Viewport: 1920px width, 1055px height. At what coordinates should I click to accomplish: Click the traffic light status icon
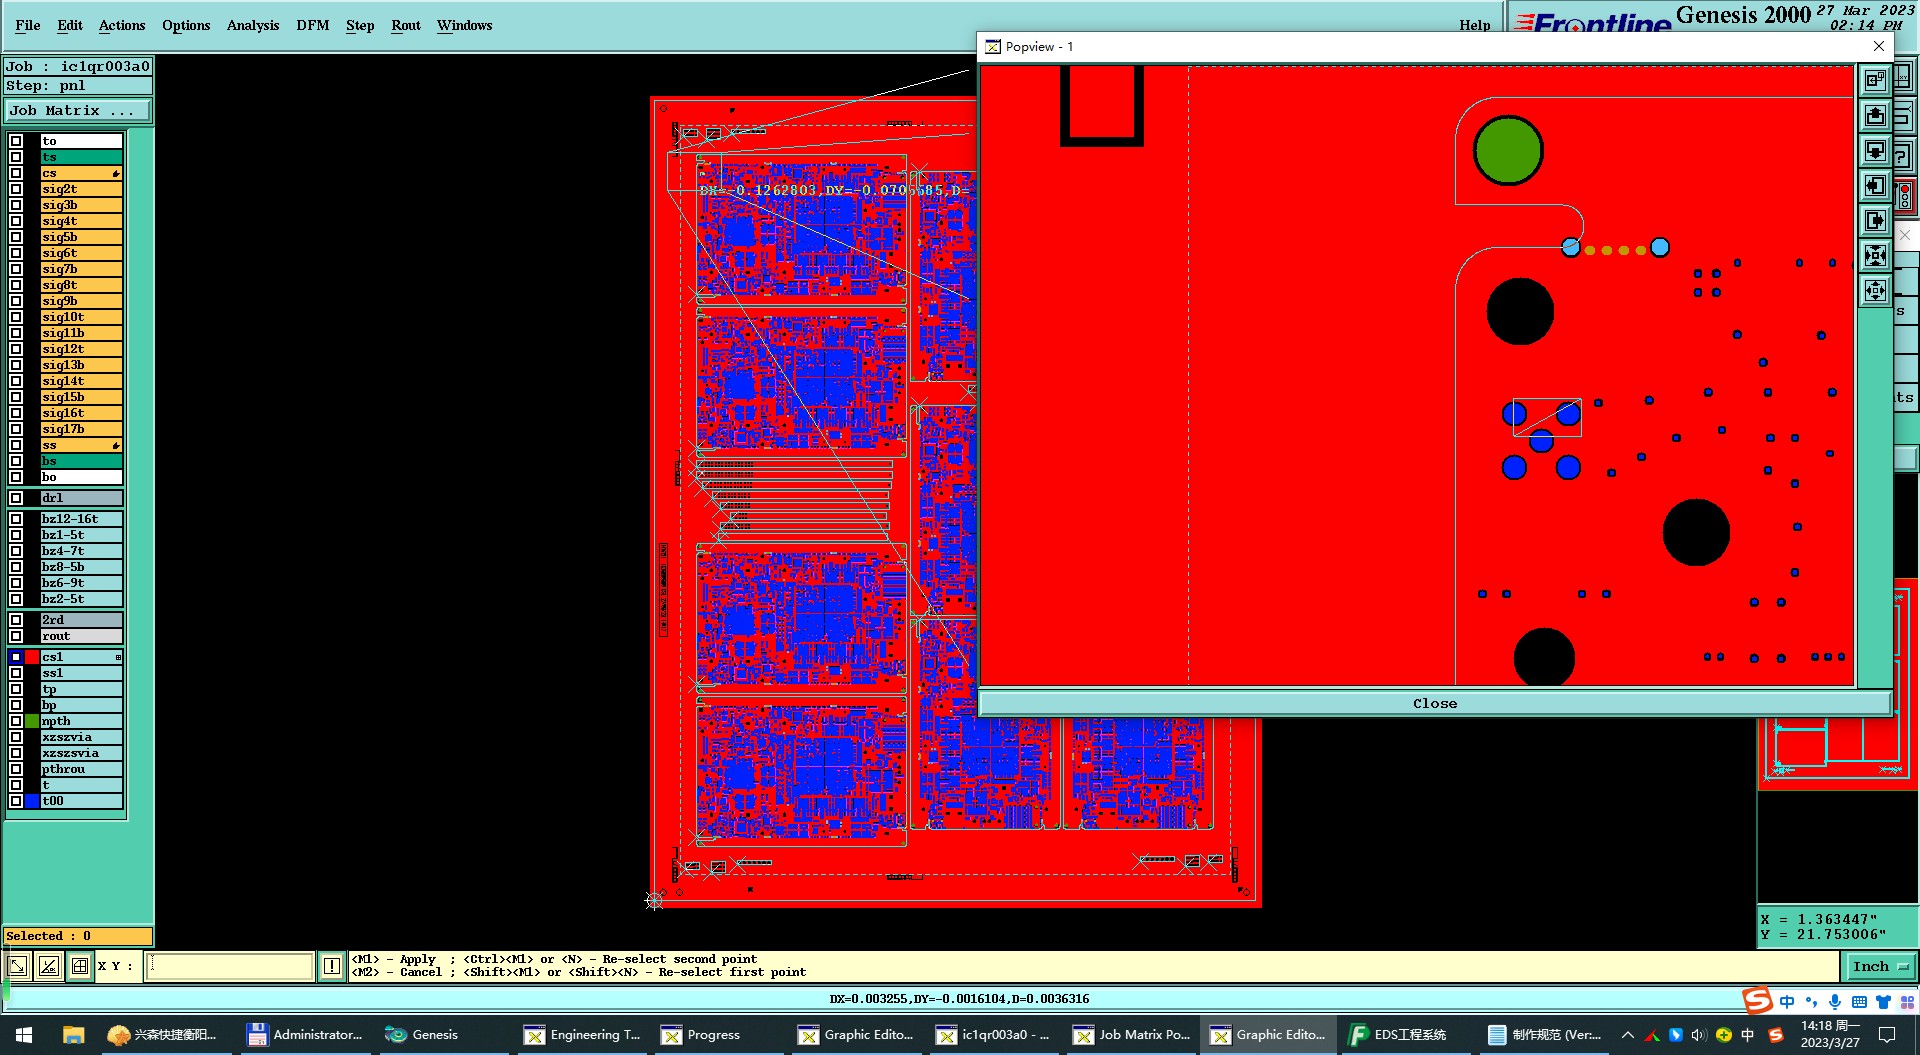(1905, 197)
